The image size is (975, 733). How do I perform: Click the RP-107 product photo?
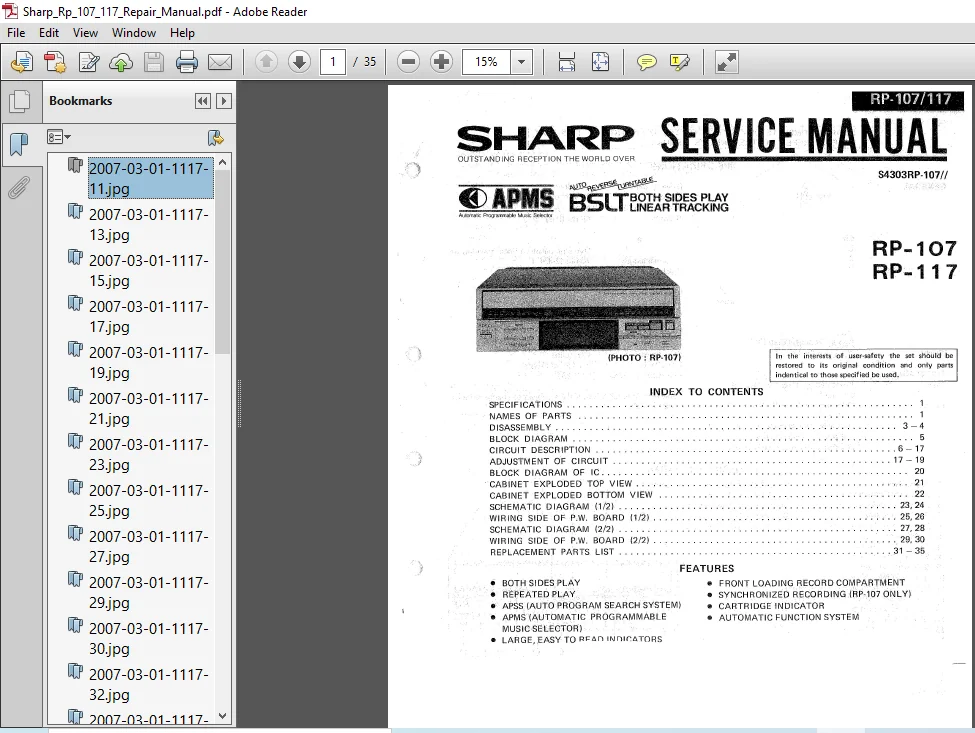coord(578,309)
